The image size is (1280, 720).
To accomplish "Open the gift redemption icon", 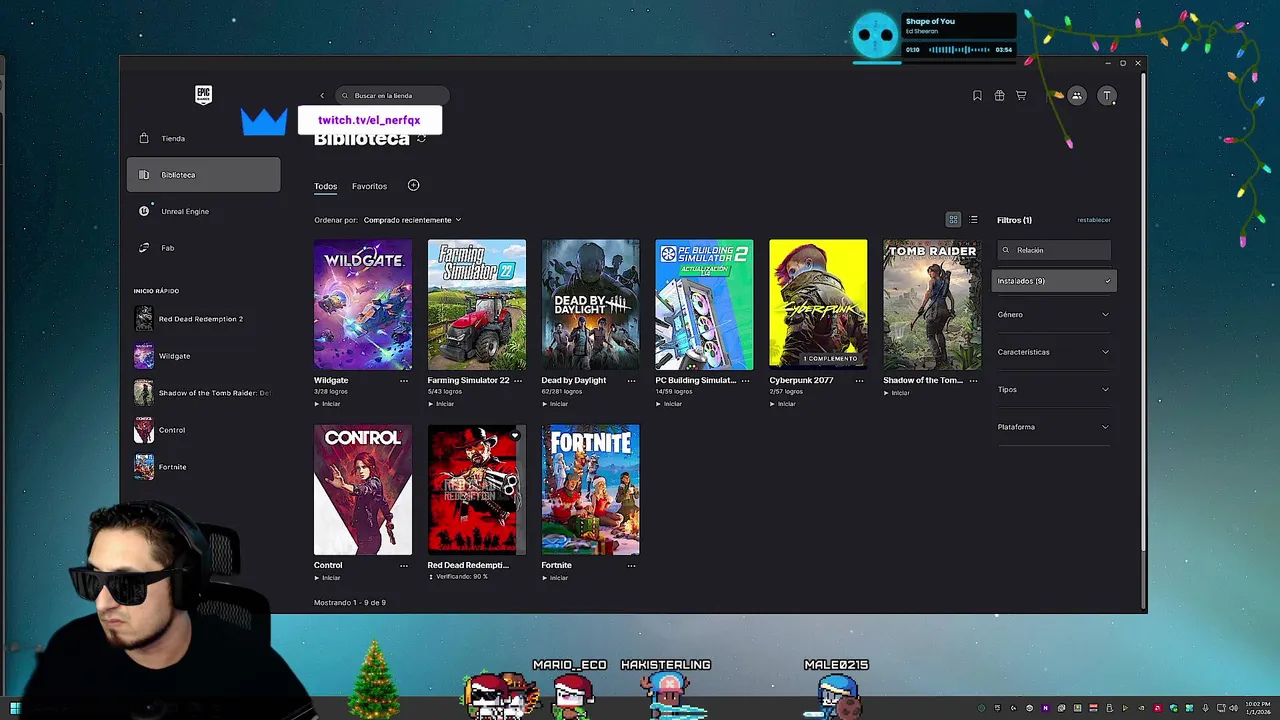I will point(999,96).
